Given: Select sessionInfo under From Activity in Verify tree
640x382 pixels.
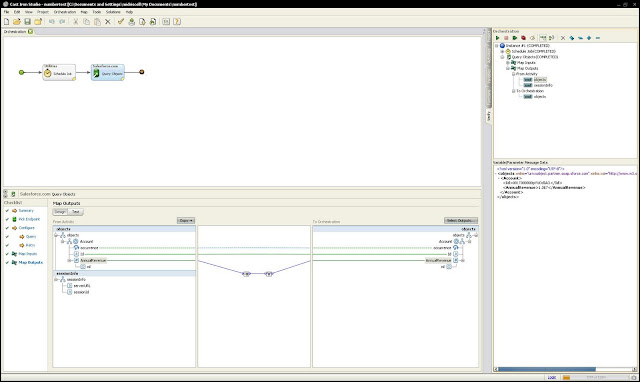Looking at the screenshot, I should coord(543,85).
